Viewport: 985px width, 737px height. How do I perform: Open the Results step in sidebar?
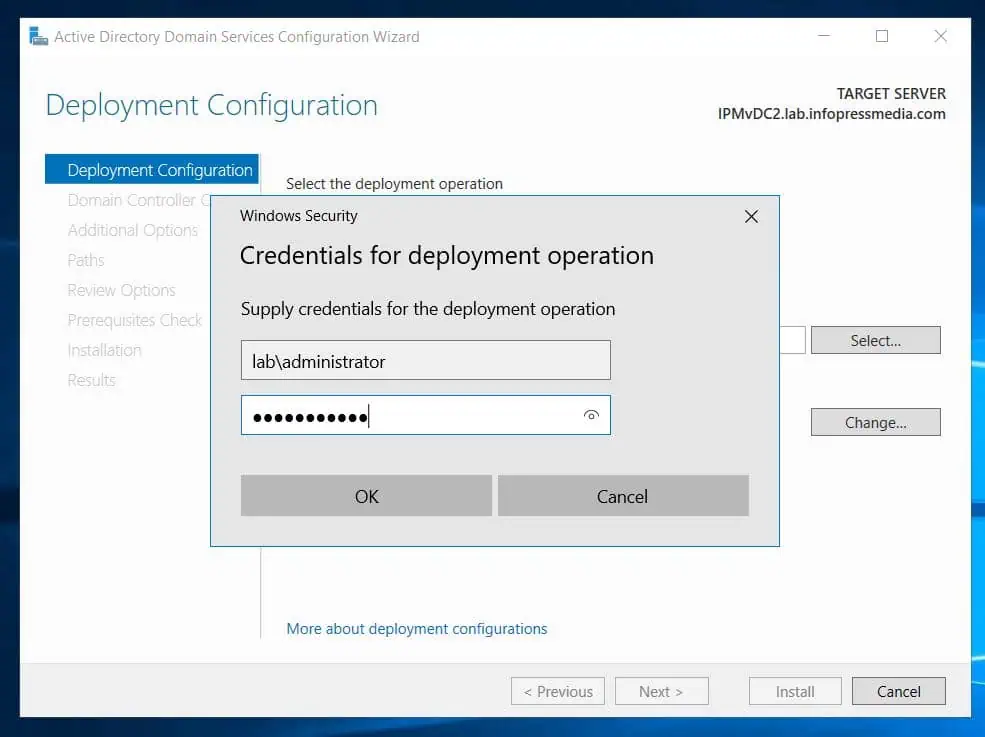coord(92,380)
